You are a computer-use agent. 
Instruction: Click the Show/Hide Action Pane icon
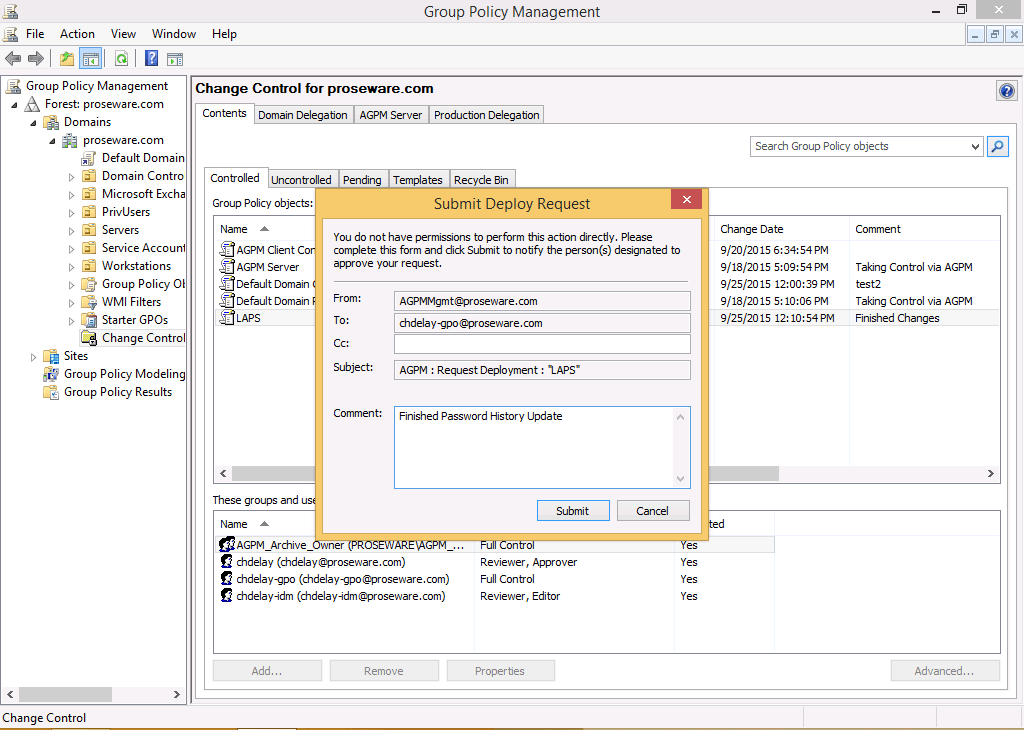tap(175, 59)
